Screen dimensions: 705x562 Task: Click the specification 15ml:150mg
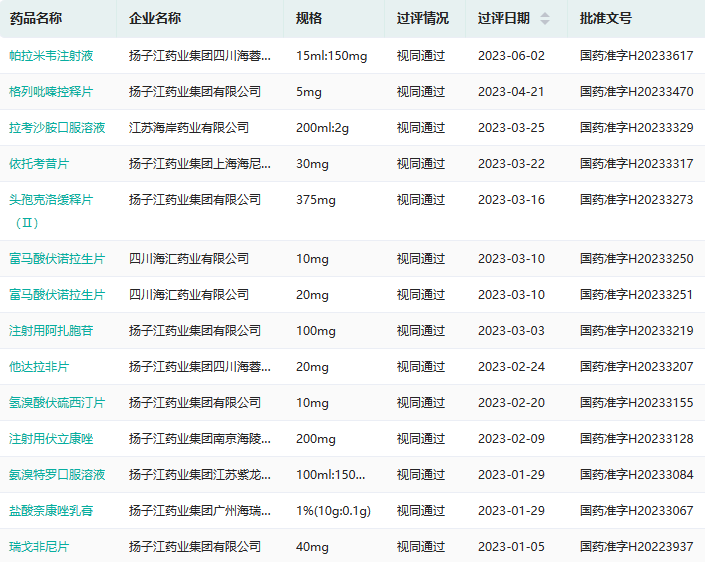[331, 56]
